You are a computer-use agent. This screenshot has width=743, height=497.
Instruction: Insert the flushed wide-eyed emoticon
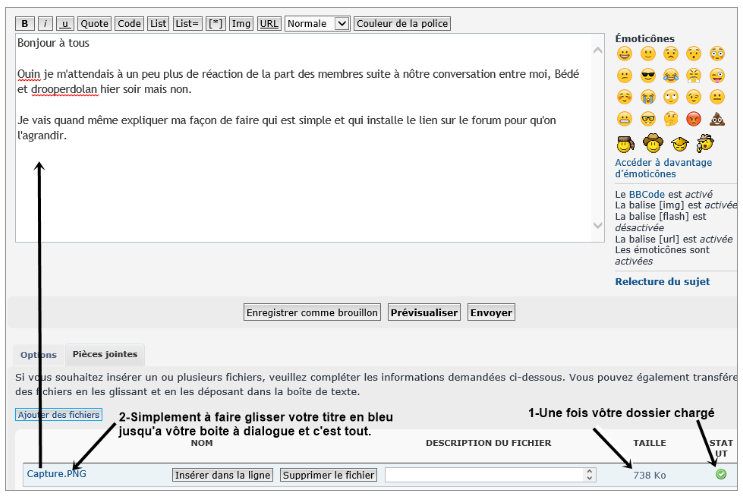(717, 54)
